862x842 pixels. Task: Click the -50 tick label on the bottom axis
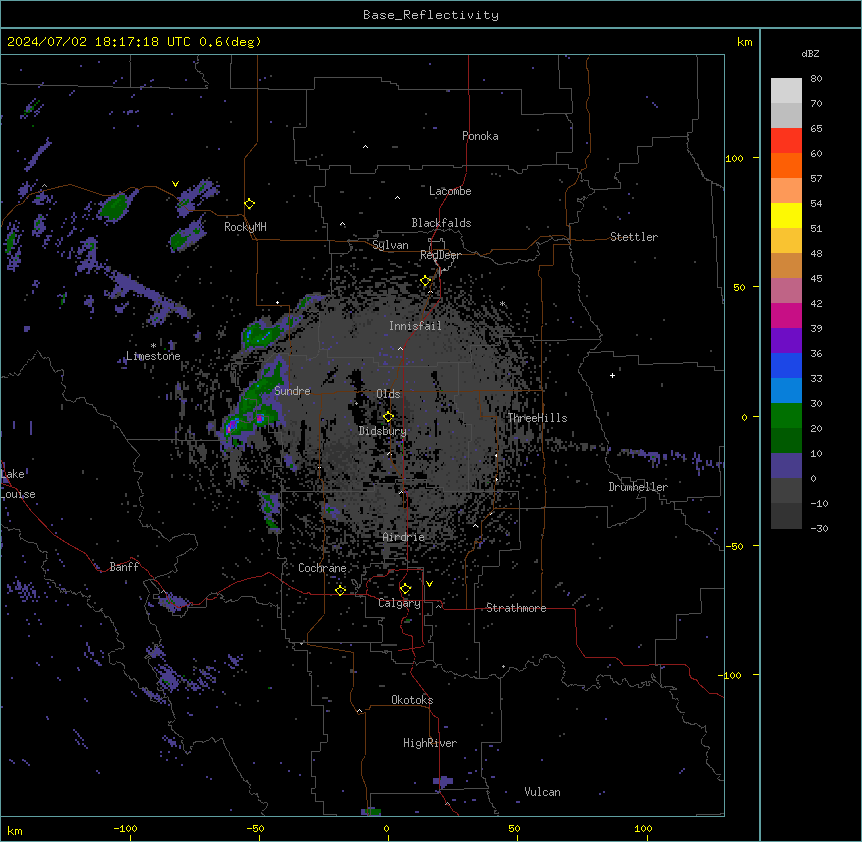[x=255, y=828]
